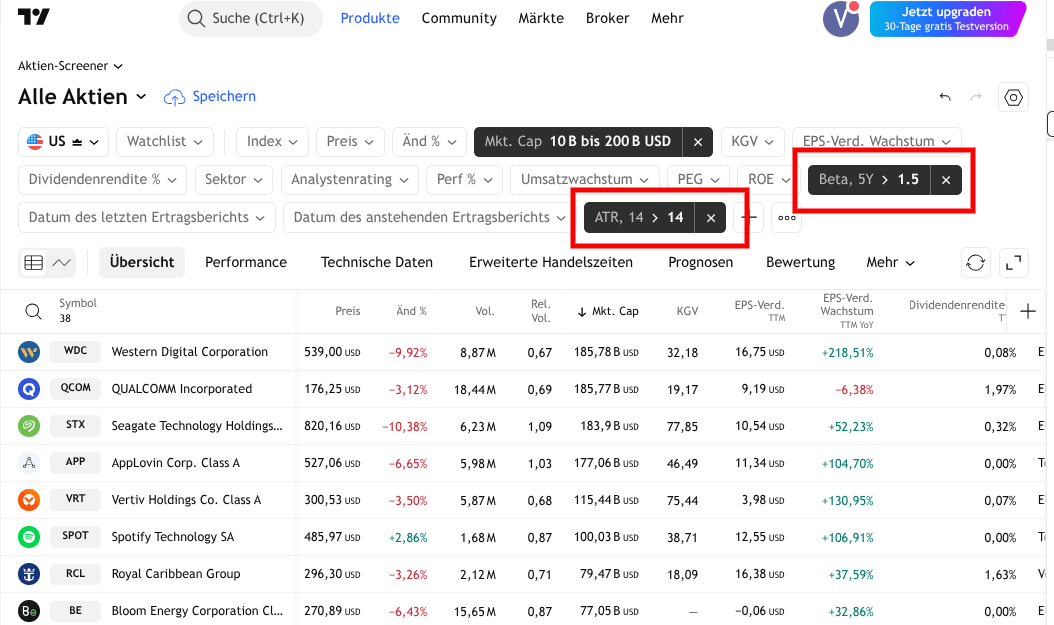This screenshot has height=625, width=1054.
Task: Open the user profile avatar
Action: (x=841, y=19)
